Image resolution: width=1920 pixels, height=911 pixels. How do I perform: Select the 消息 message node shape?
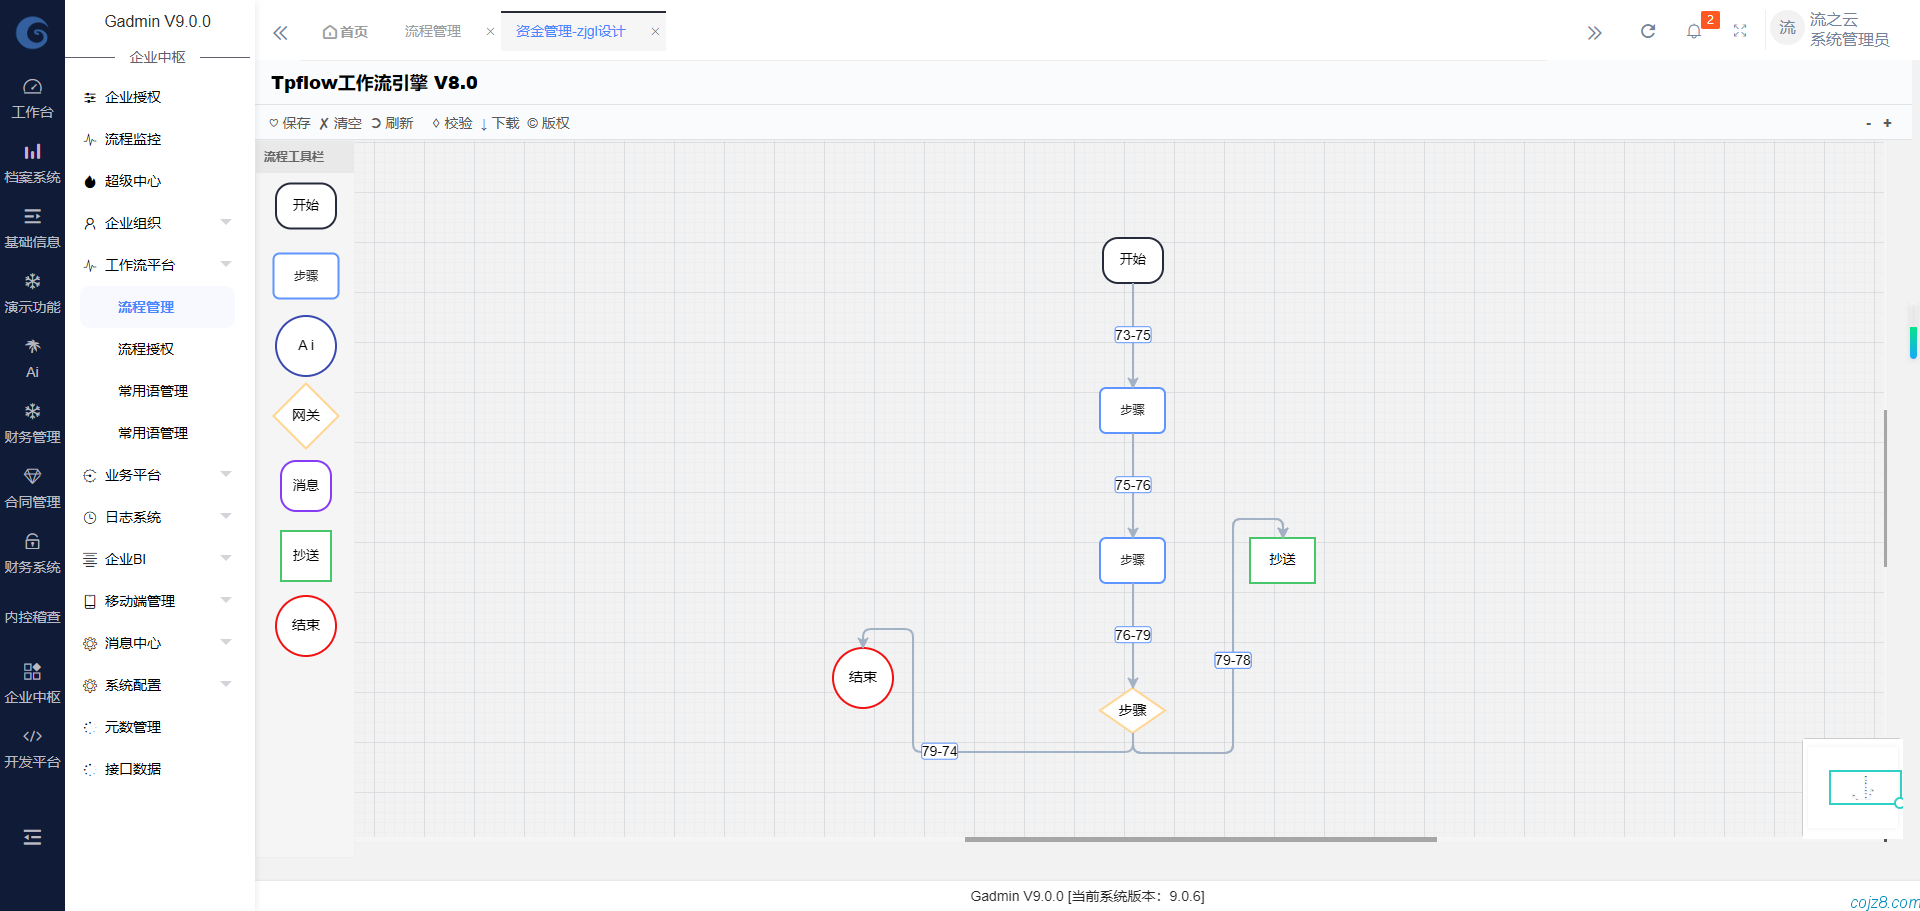[306, 486]
